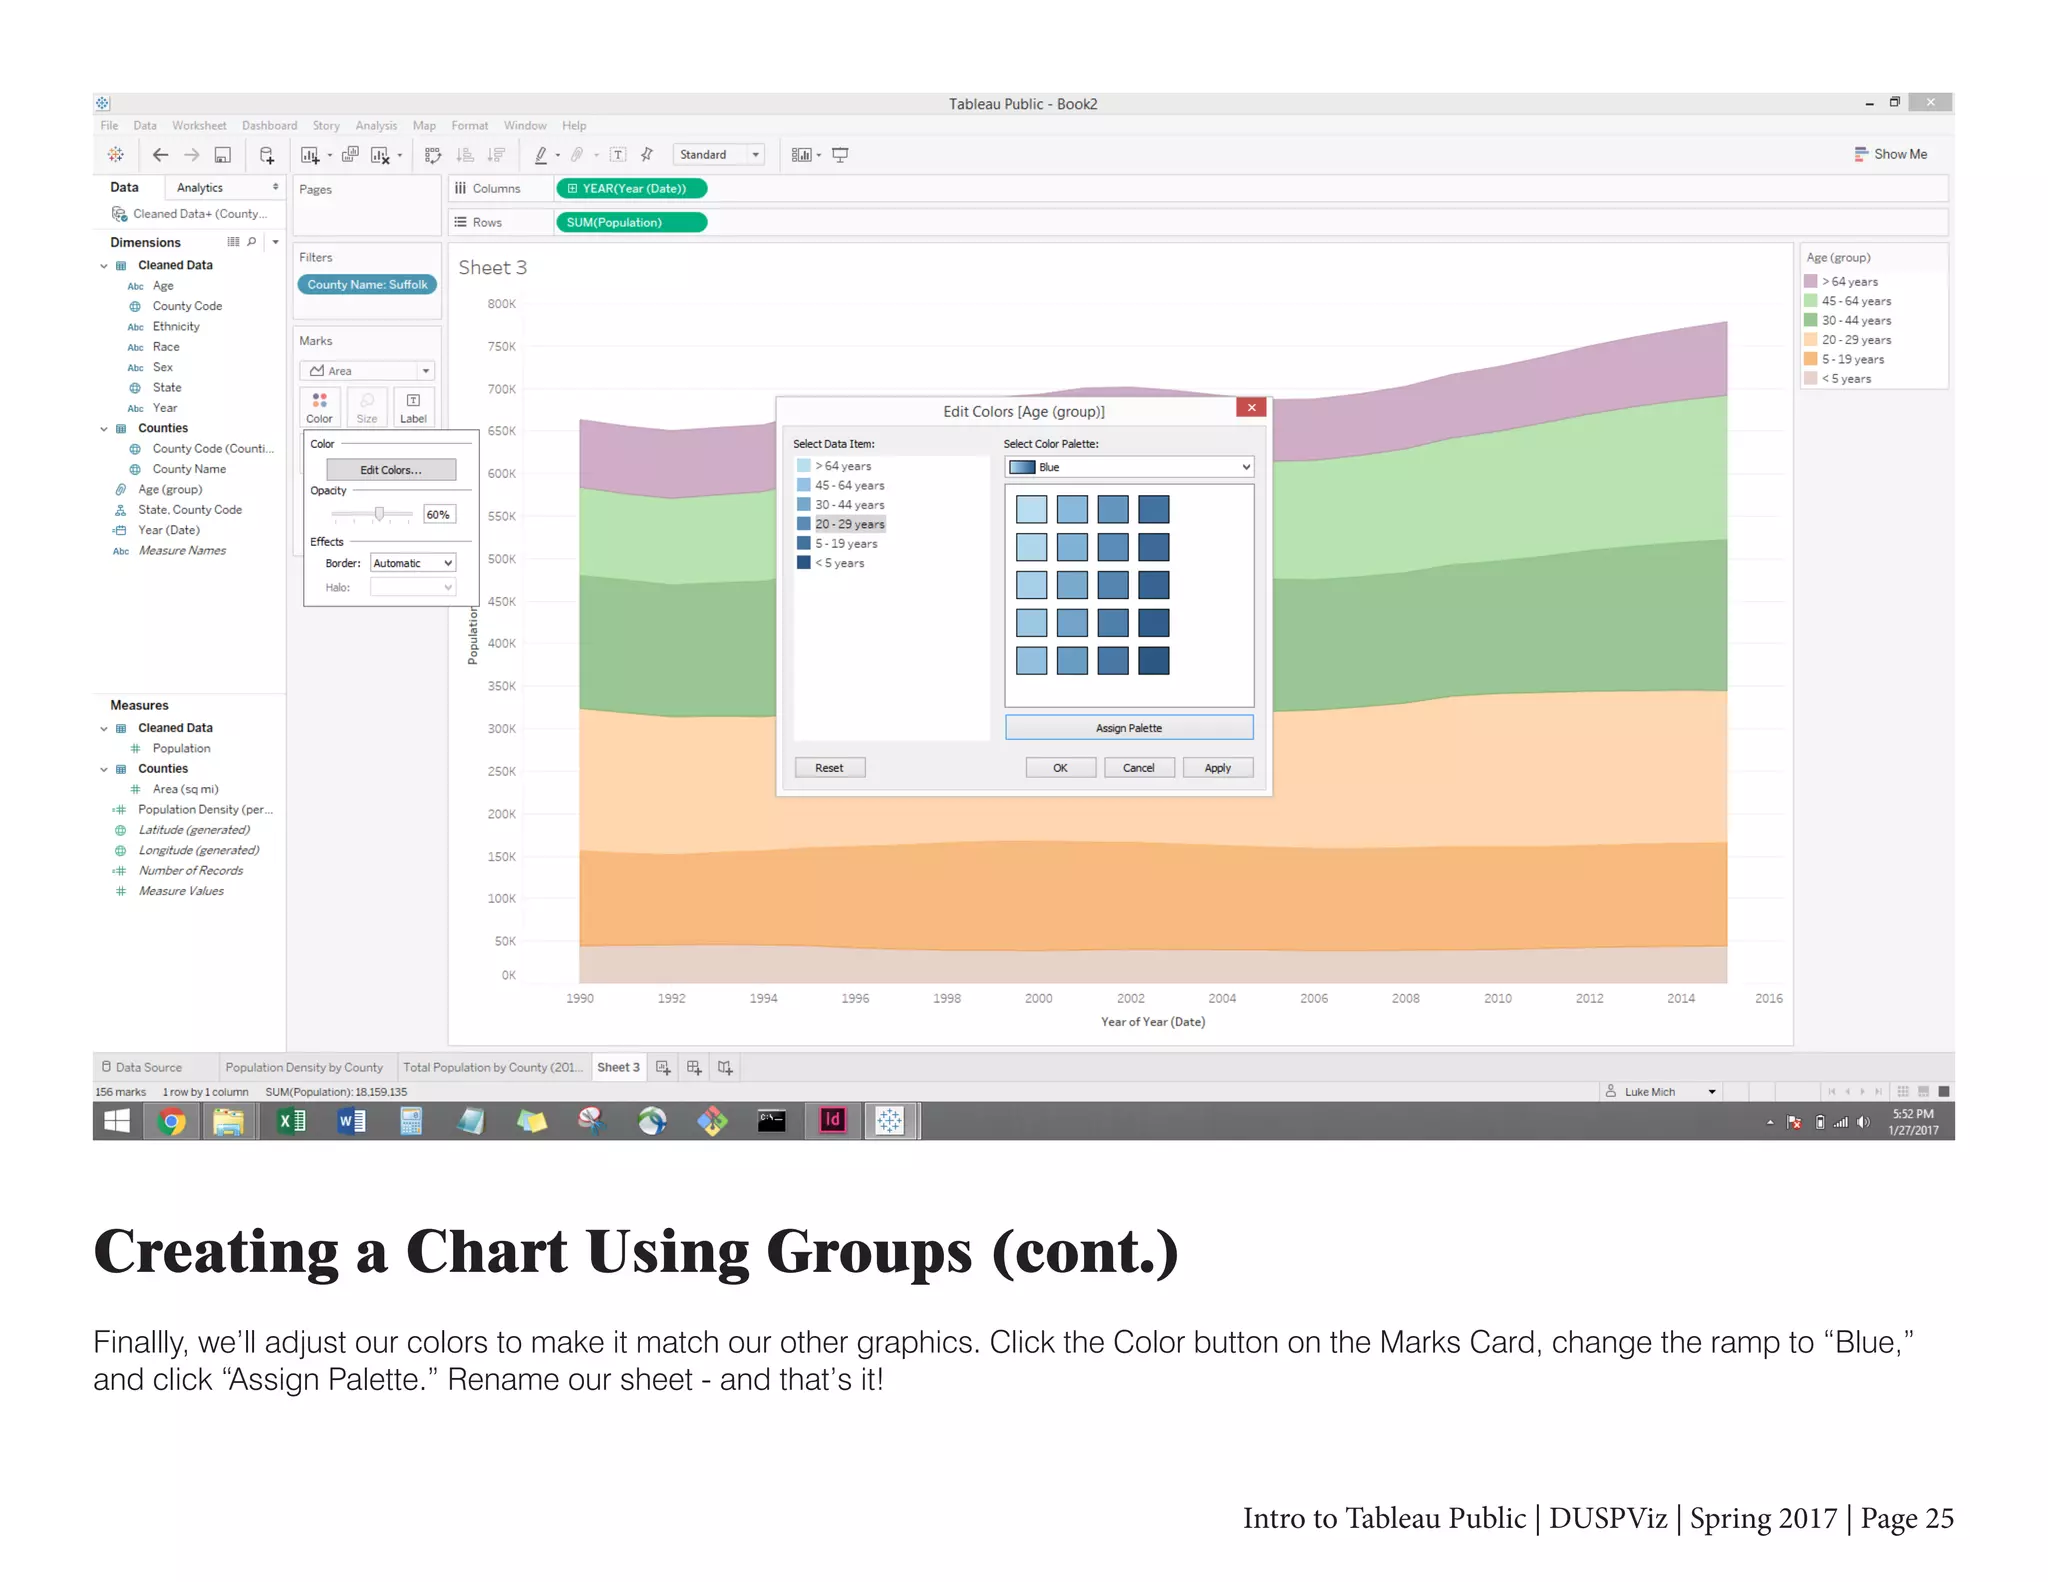Click the Clear Sheet icon
Image resolution: width=2048 pixels, height=1582 pixels.
tap(380, 155)
